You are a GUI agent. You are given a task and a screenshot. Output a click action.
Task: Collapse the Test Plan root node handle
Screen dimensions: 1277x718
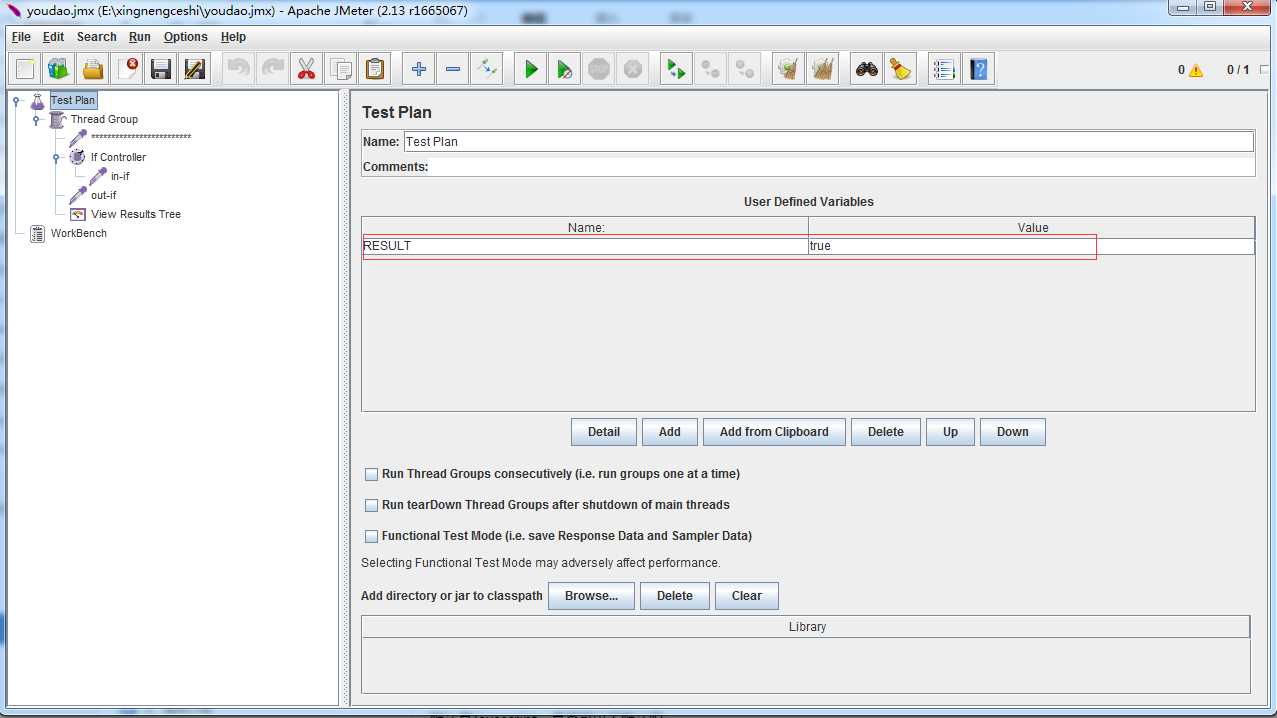point(17,101)
